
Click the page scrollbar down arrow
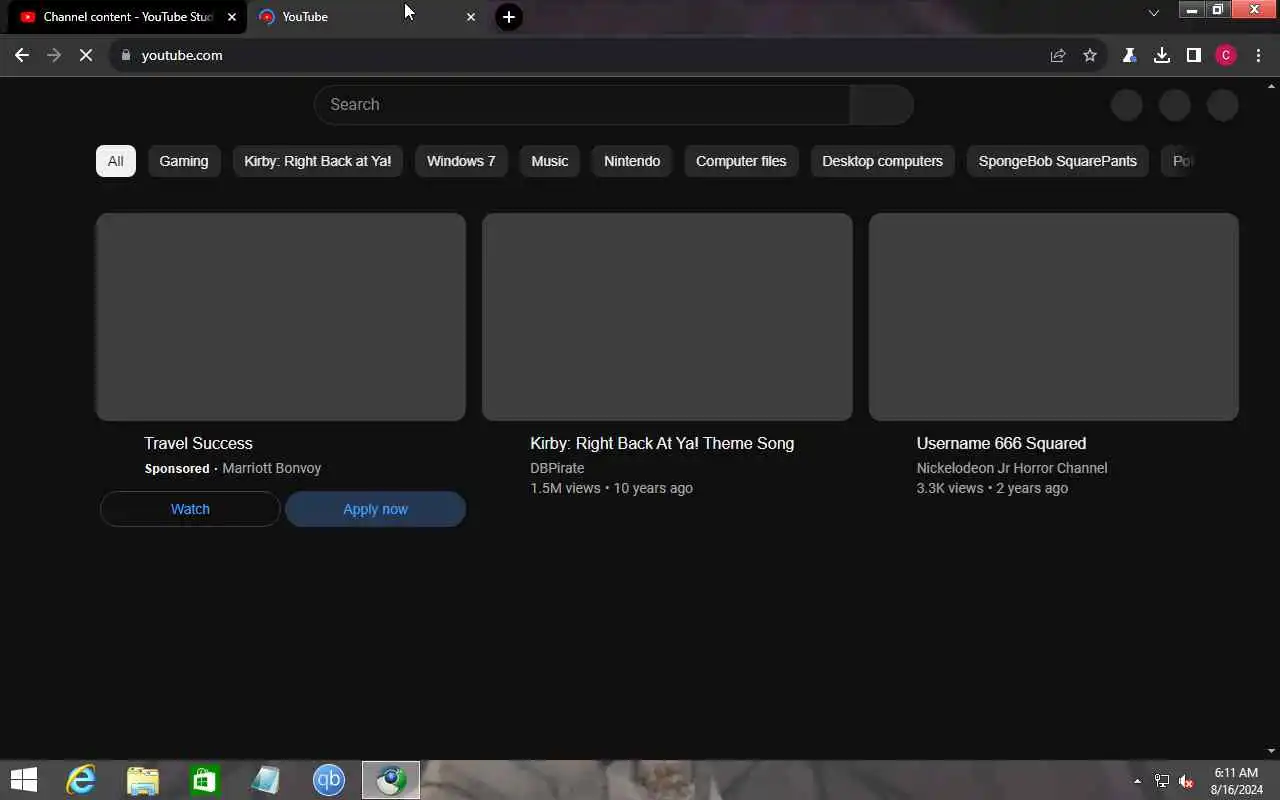(x=1272, y=751)
